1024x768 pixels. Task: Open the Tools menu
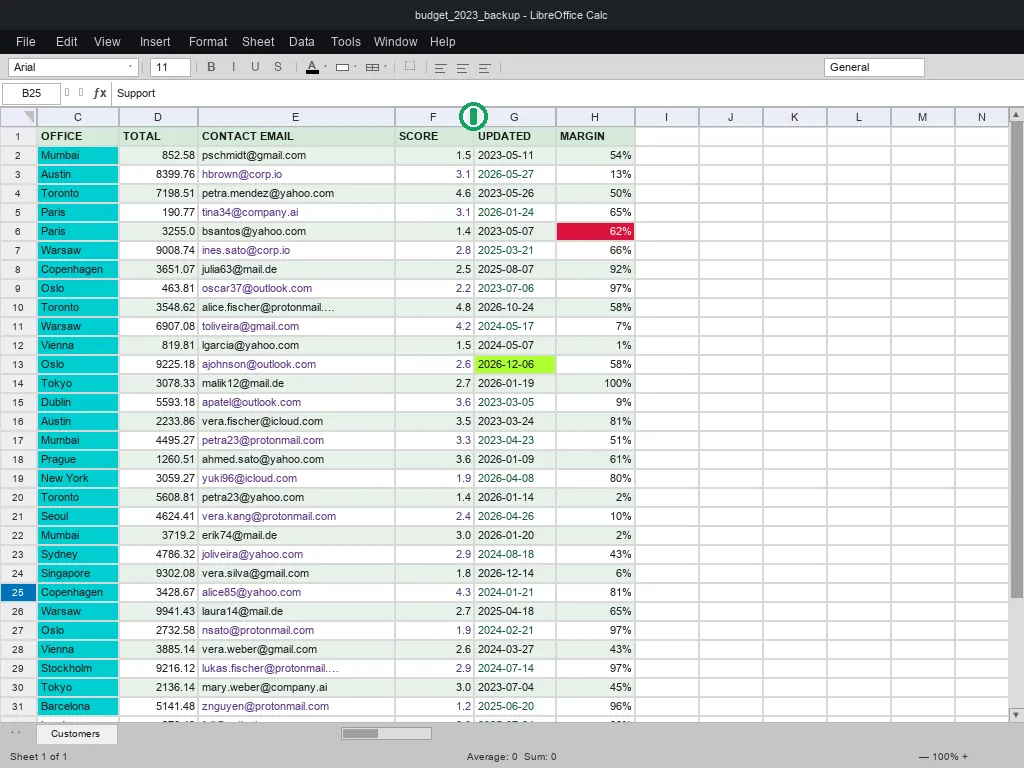click(x=345, y=42)
